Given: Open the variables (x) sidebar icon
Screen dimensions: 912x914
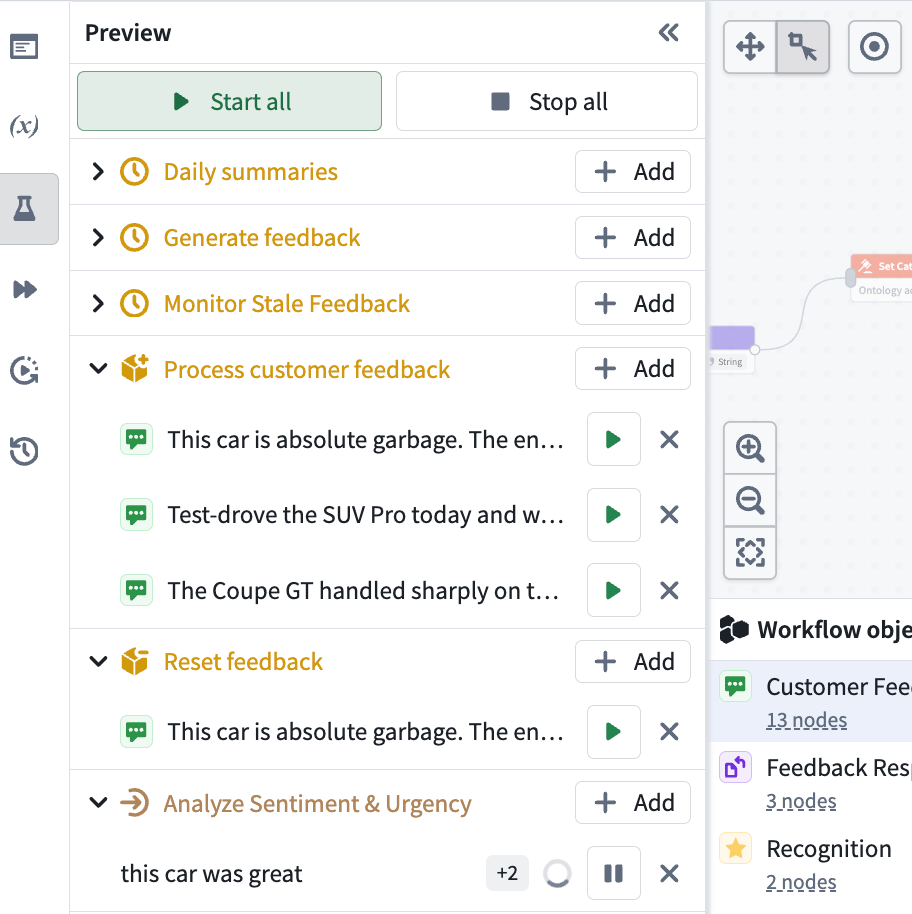Looking at the screenshot, I should point(24,125).
